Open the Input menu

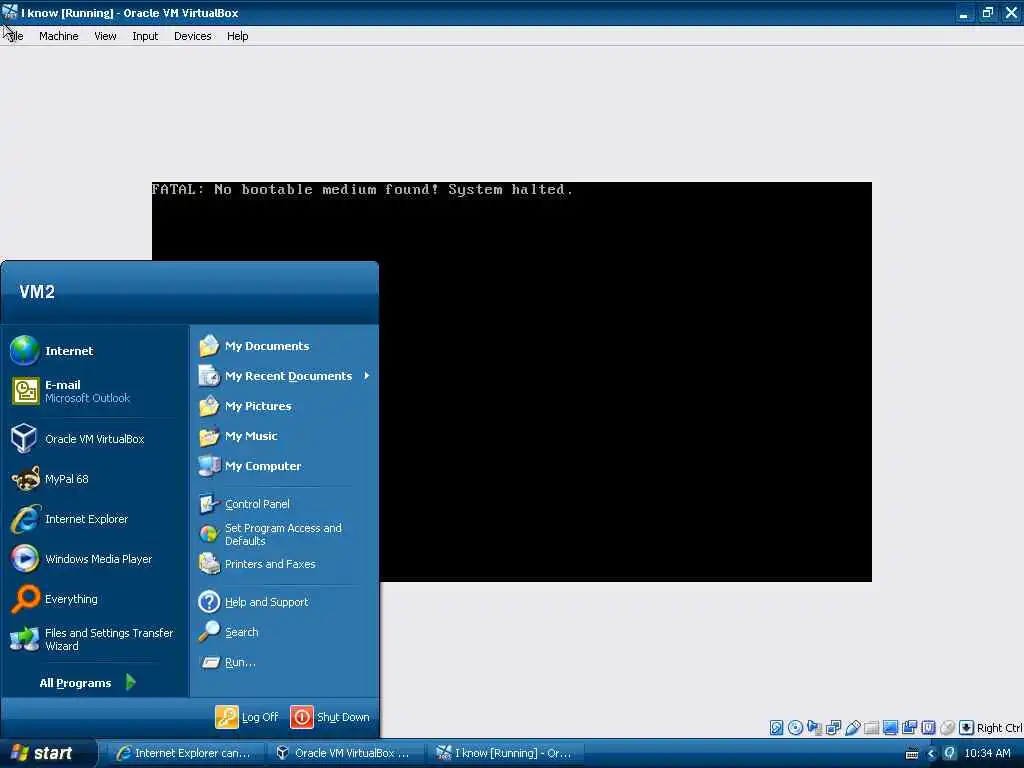coord(145,36)
